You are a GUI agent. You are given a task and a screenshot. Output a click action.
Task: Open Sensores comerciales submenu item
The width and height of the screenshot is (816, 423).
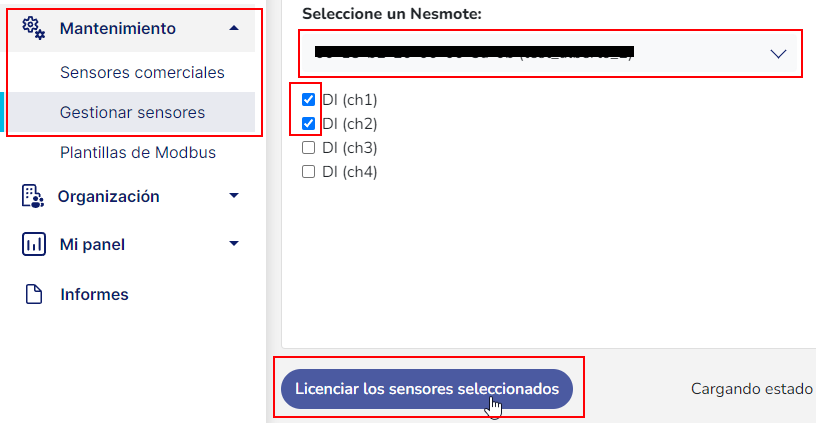(142, 72)
